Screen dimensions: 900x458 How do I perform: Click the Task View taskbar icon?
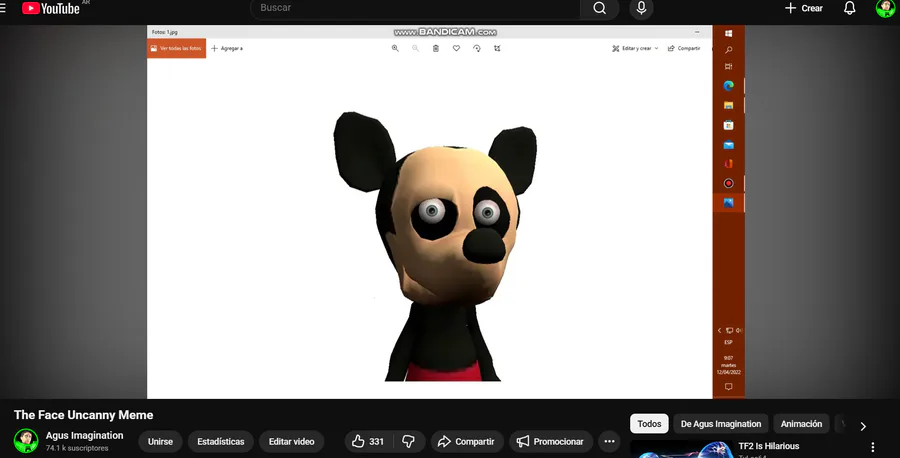click(x=728, y=67)
